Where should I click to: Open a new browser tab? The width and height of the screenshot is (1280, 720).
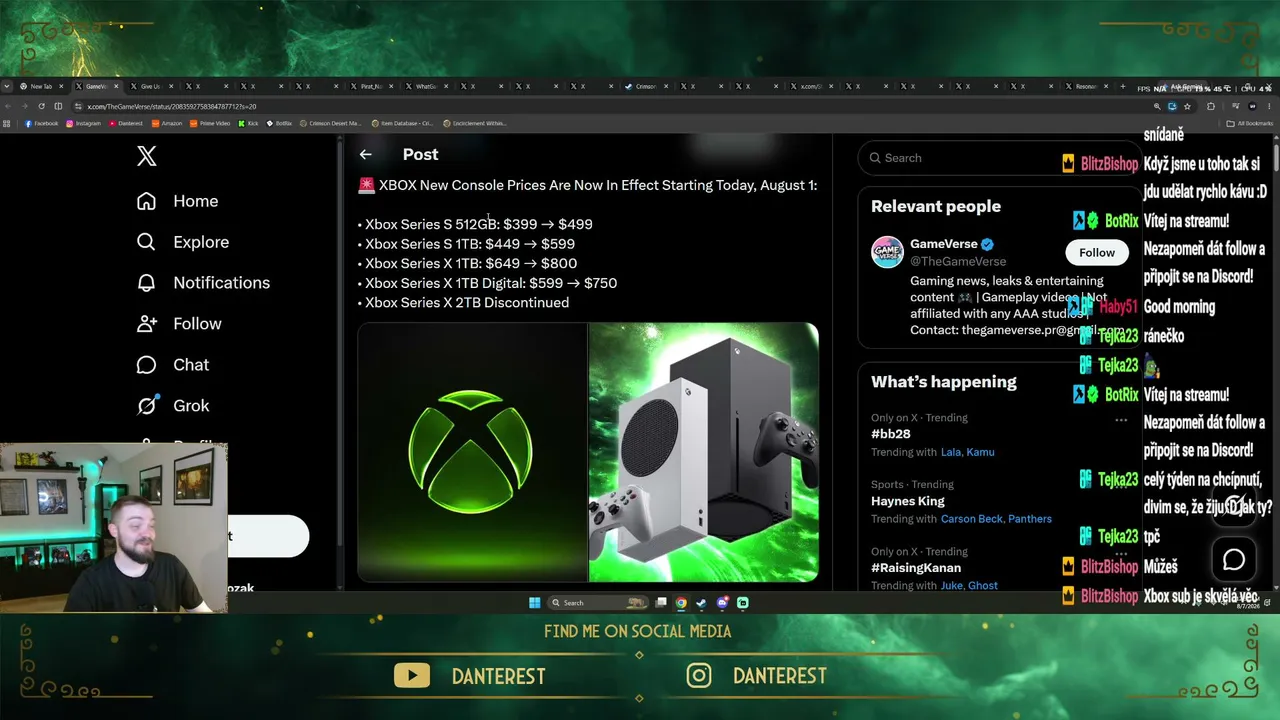coord(1123,87)
